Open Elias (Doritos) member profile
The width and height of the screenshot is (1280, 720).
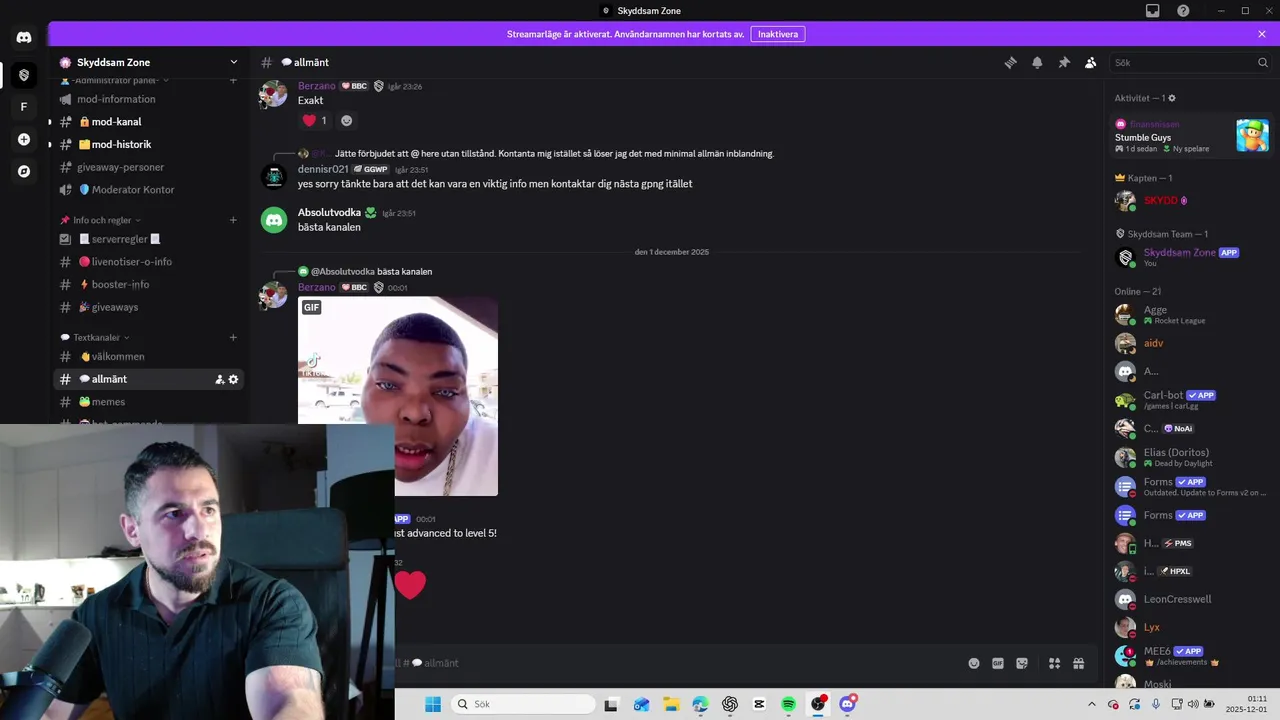pyautogui.click(x=1192, y=457)
